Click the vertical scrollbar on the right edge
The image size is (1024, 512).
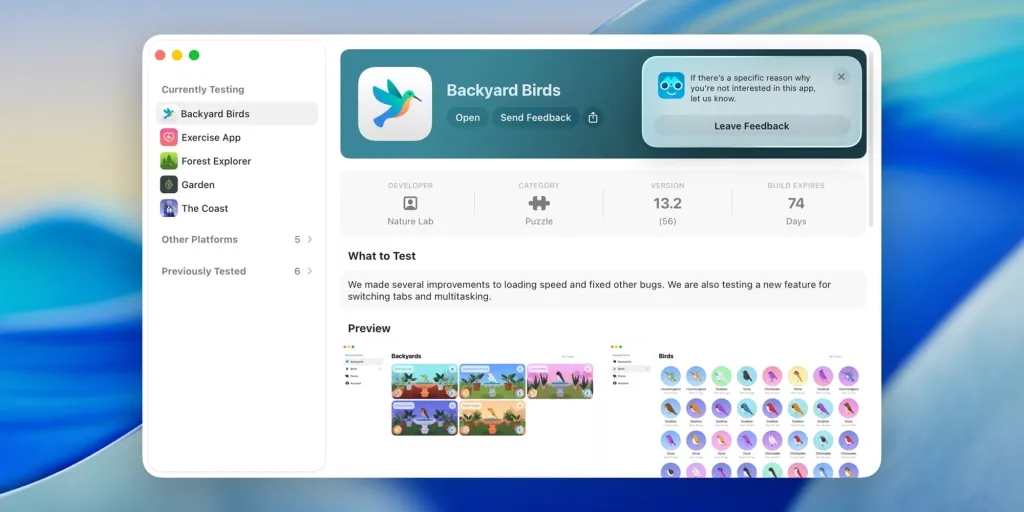click(x=871, y=140)
